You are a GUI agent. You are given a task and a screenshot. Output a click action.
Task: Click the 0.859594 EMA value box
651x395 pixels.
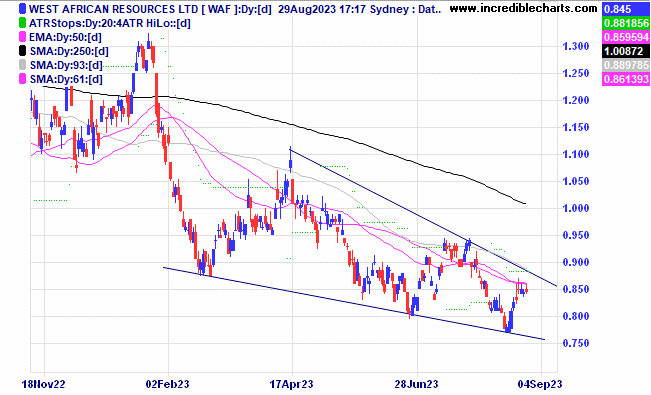pyautogui.click(x=625, y=37)
